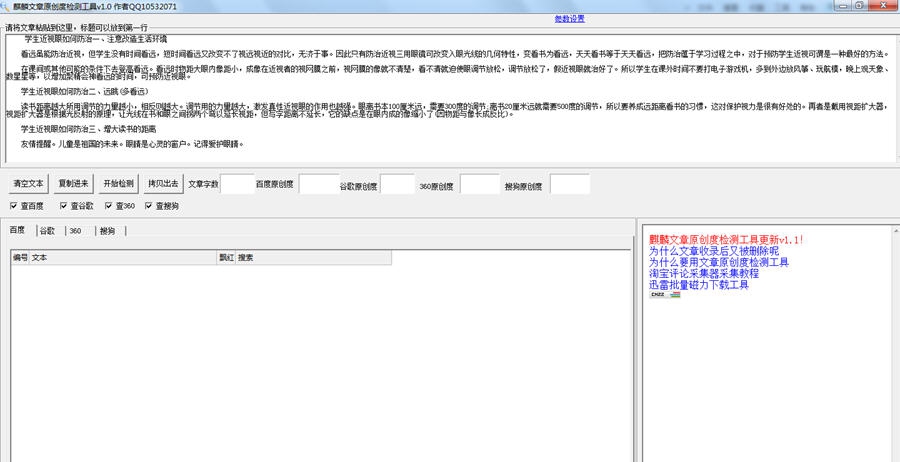
Task: Click the line 友情提醒。儿童是祖国的未来
Action: [133, 145]
